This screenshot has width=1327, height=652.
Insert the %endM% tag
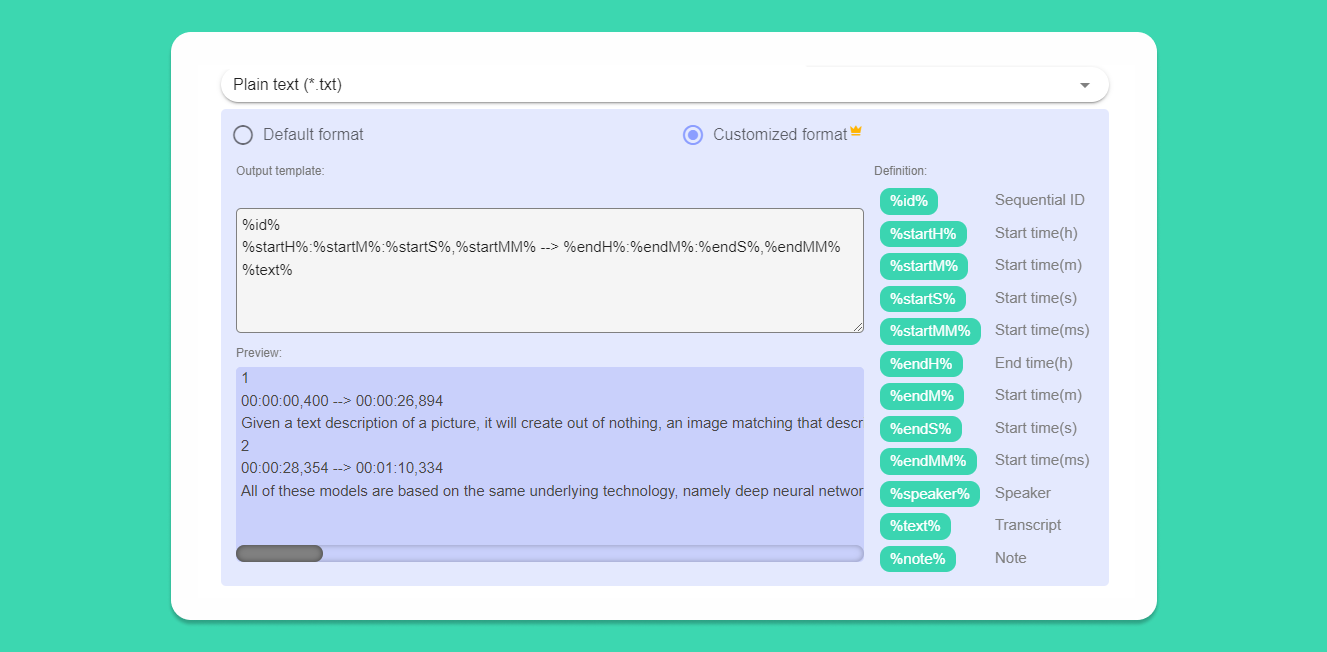click(x=922, y=396)
